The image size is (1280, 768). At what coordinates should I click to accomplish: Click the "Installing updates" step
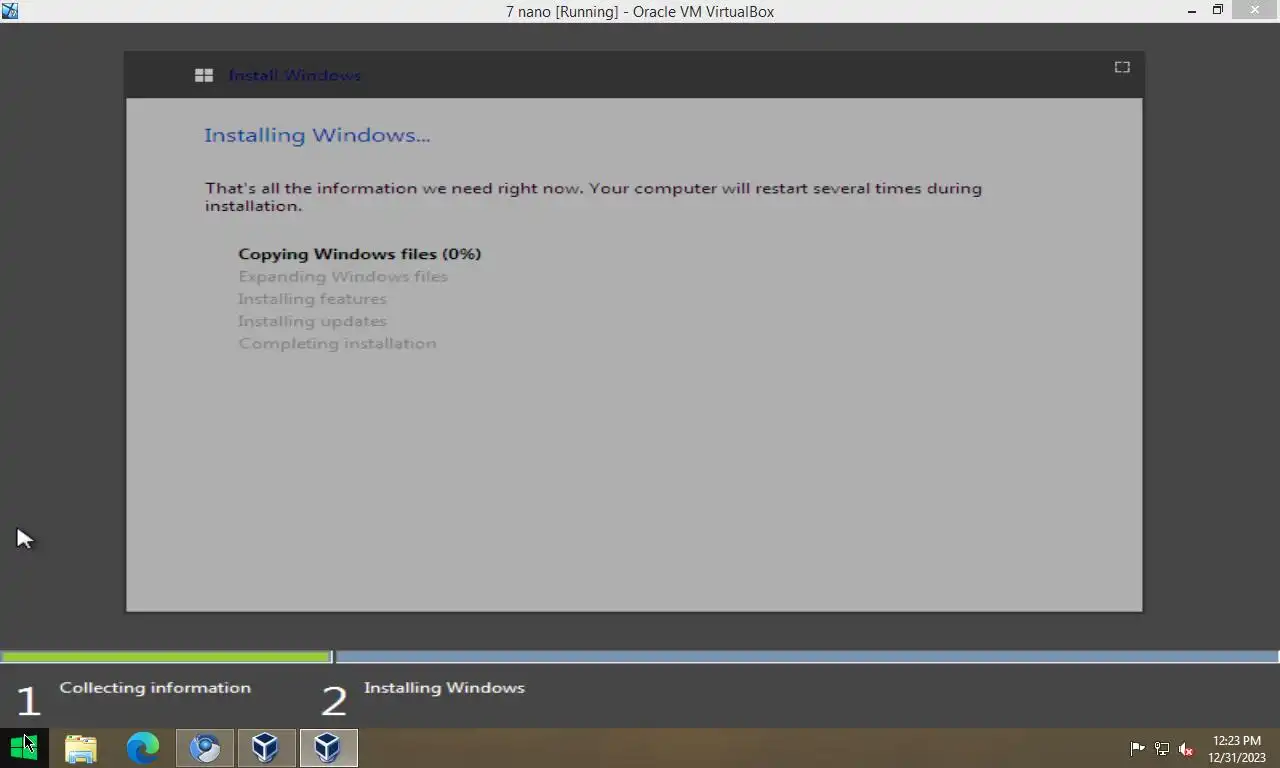click(312, 321)
